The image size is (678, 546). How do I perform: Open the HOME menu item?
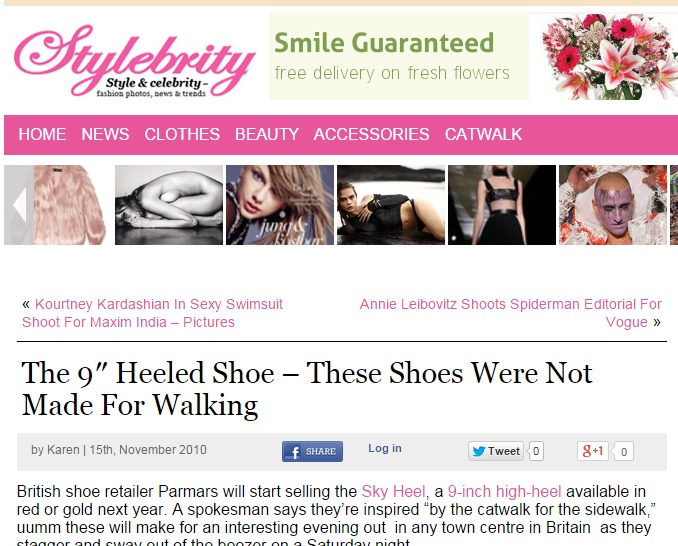point(42,134)
